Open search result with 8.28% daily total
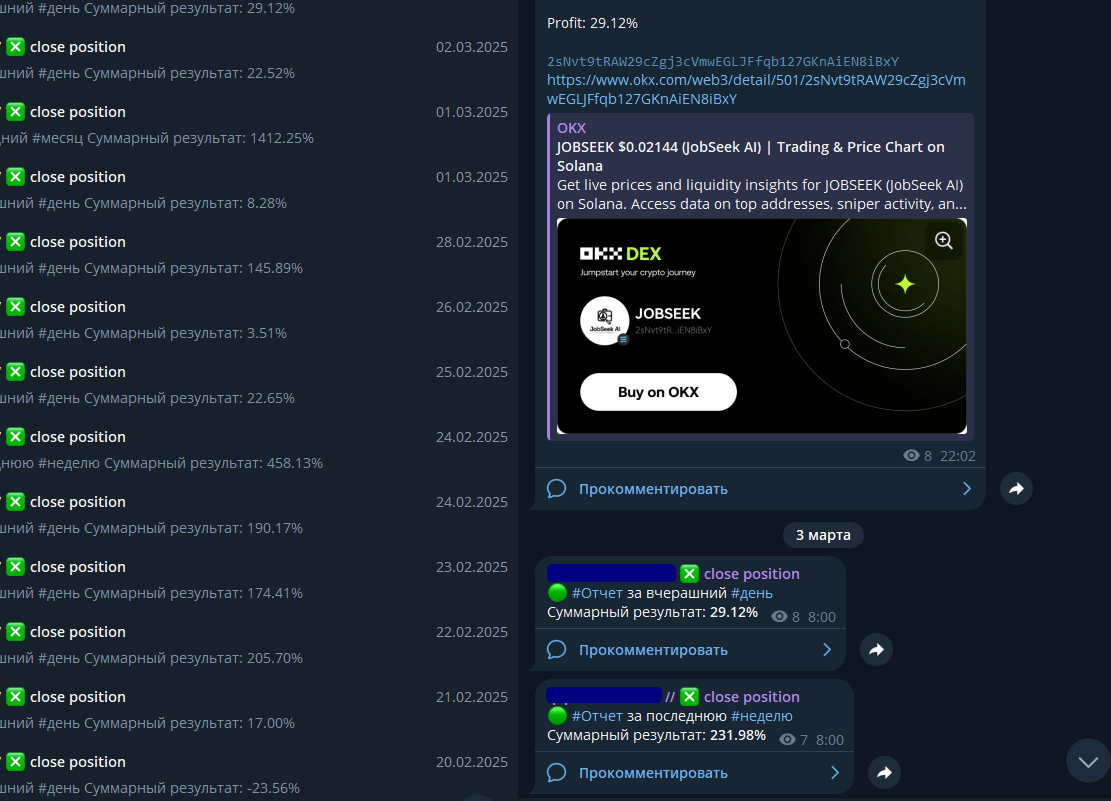 pyautogui.click(x=259, y=189)
